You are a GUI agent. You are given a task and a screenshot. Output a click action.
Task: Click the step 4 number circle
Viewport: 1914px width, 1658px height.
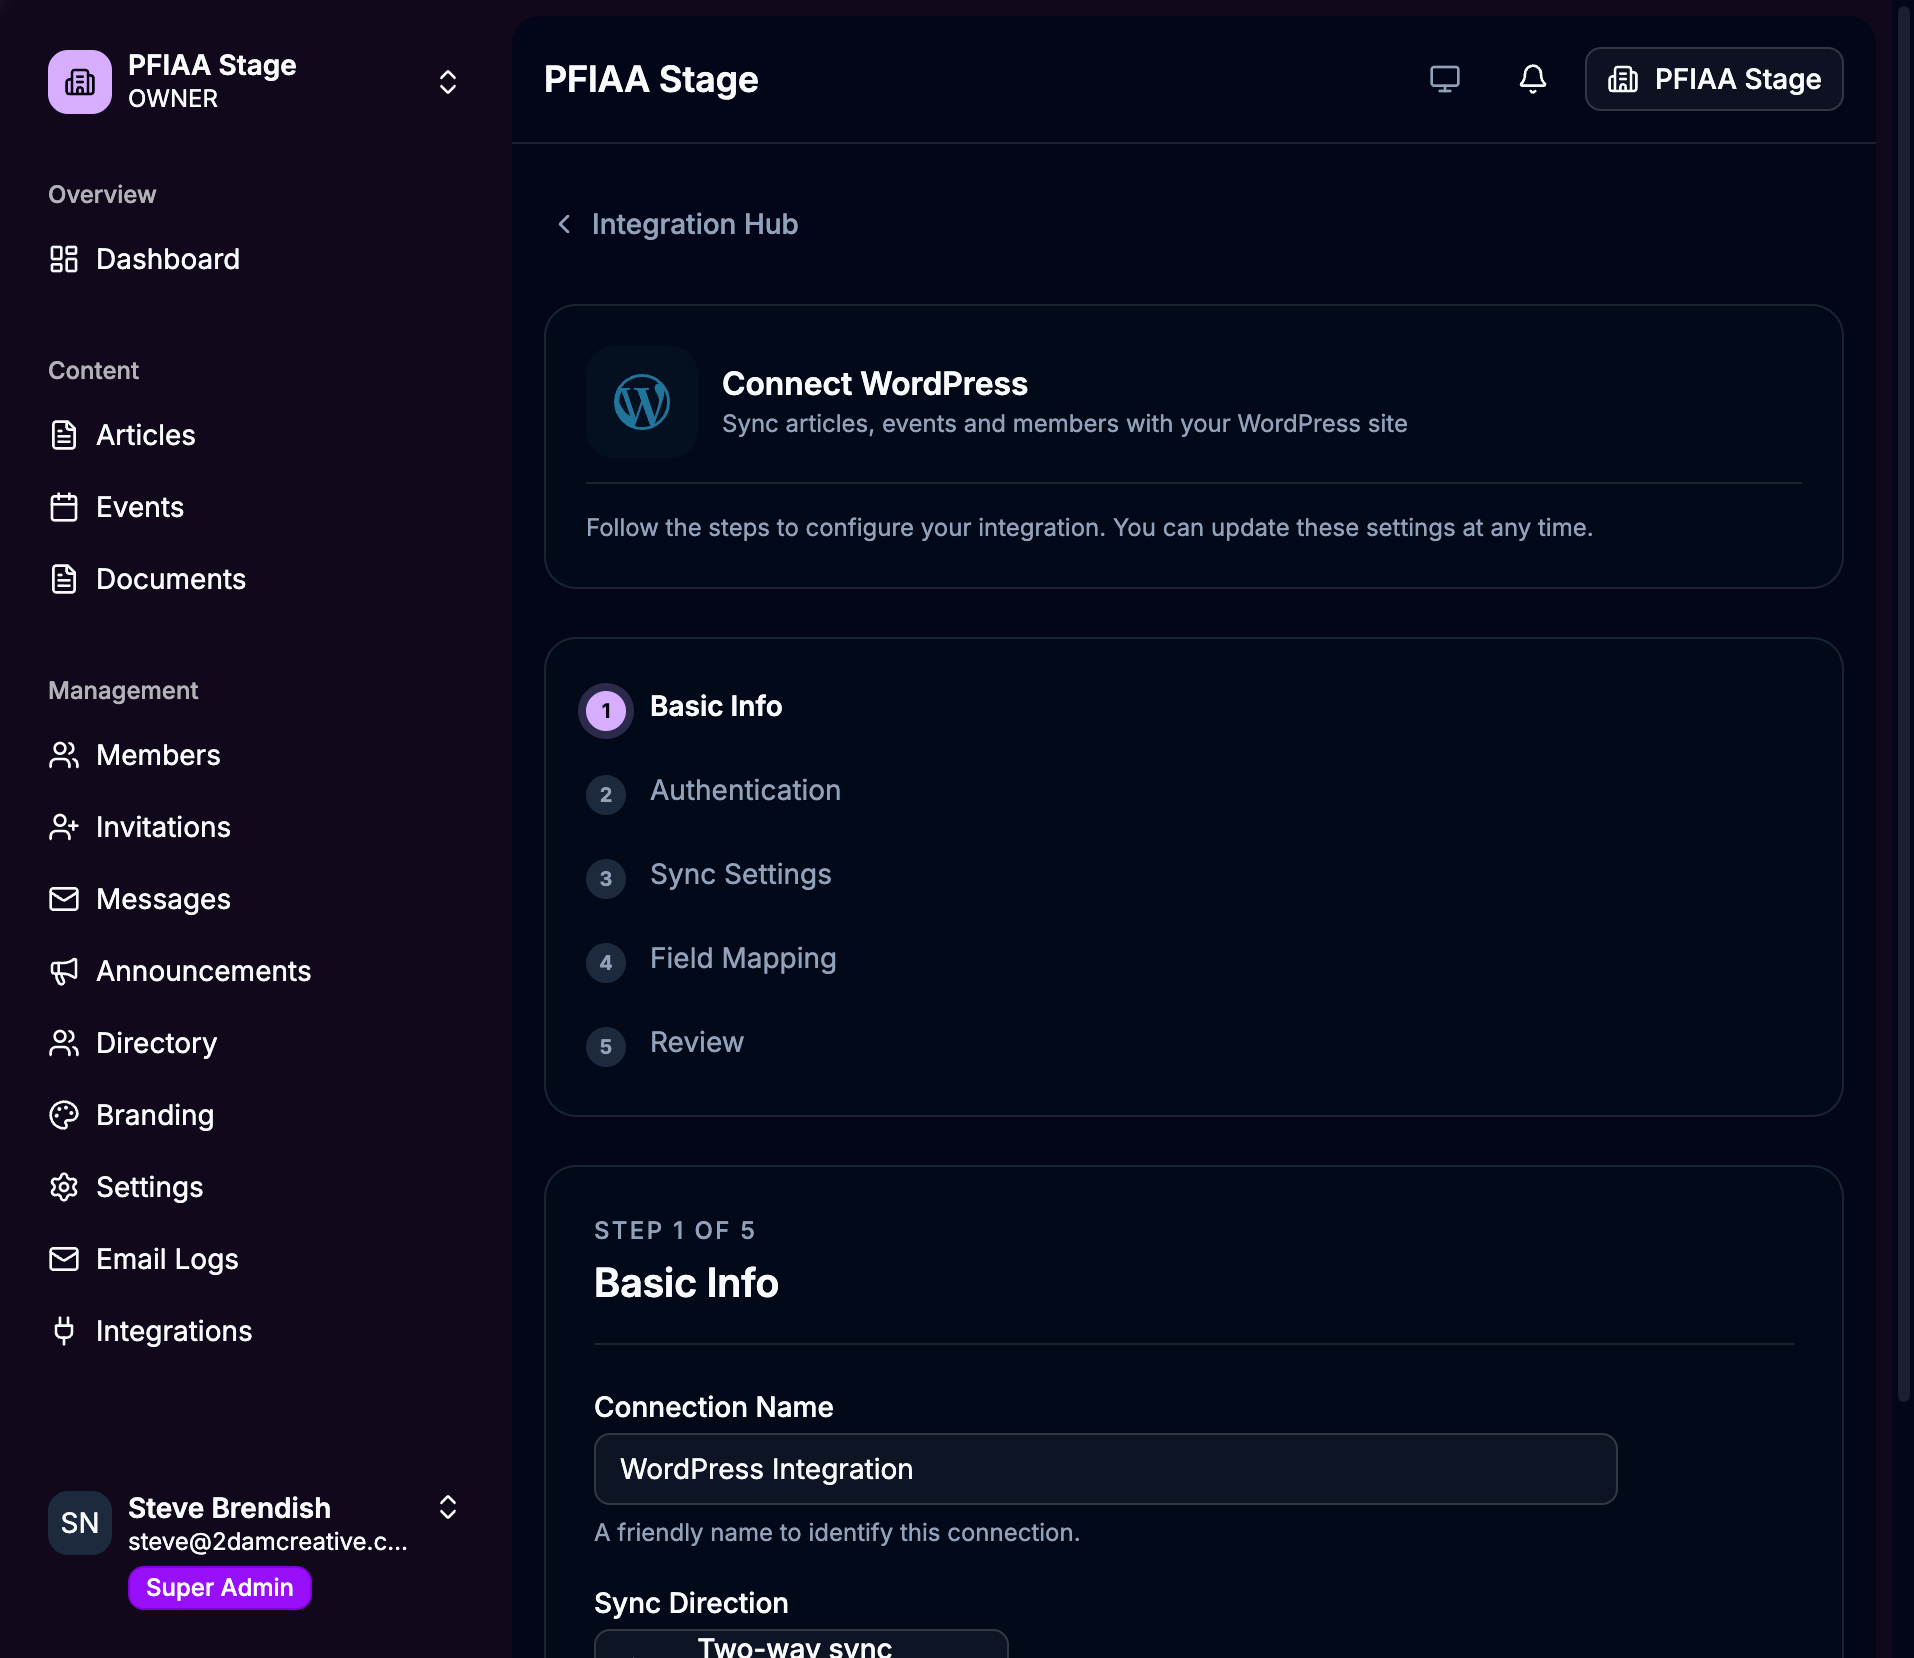tap(606, 963)
